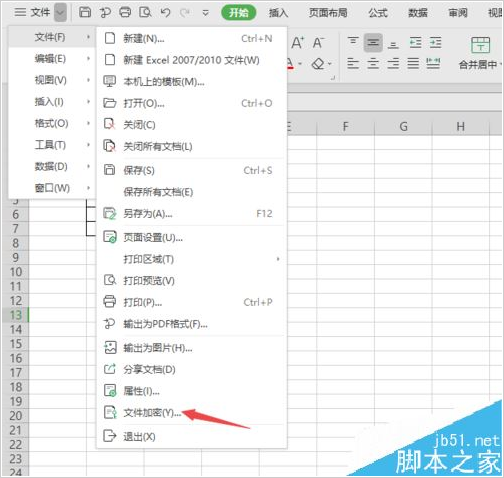
Task: Choose 输出为图片(H) menu entry
Action: [192, 348]
